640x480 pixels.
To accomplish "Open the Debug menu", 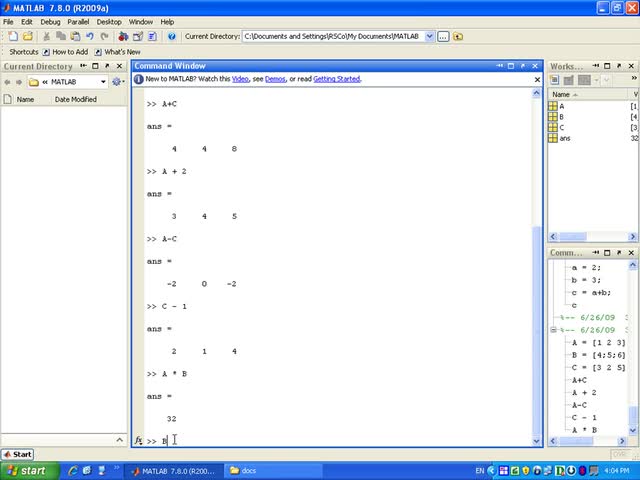I will pyautogui.click(x=50, y=22).
